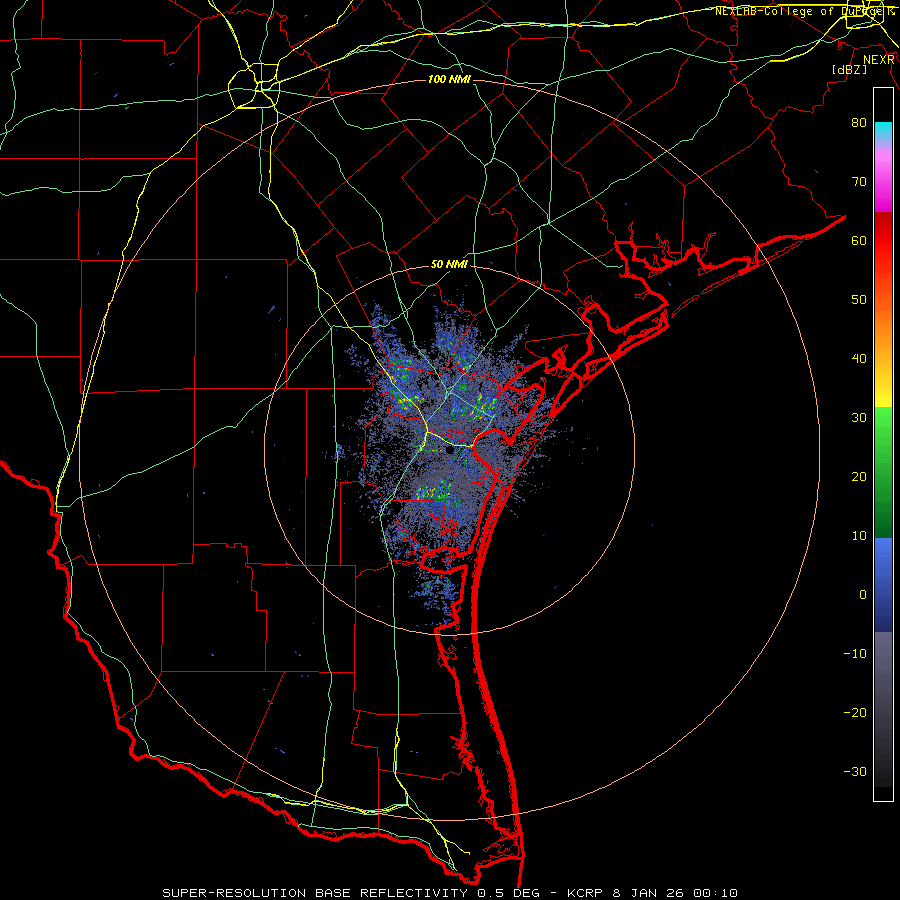This screenshot has height=900, width=900.
Task: Click the "100 NMI" range ring label
Action: [x=449, y=79]
